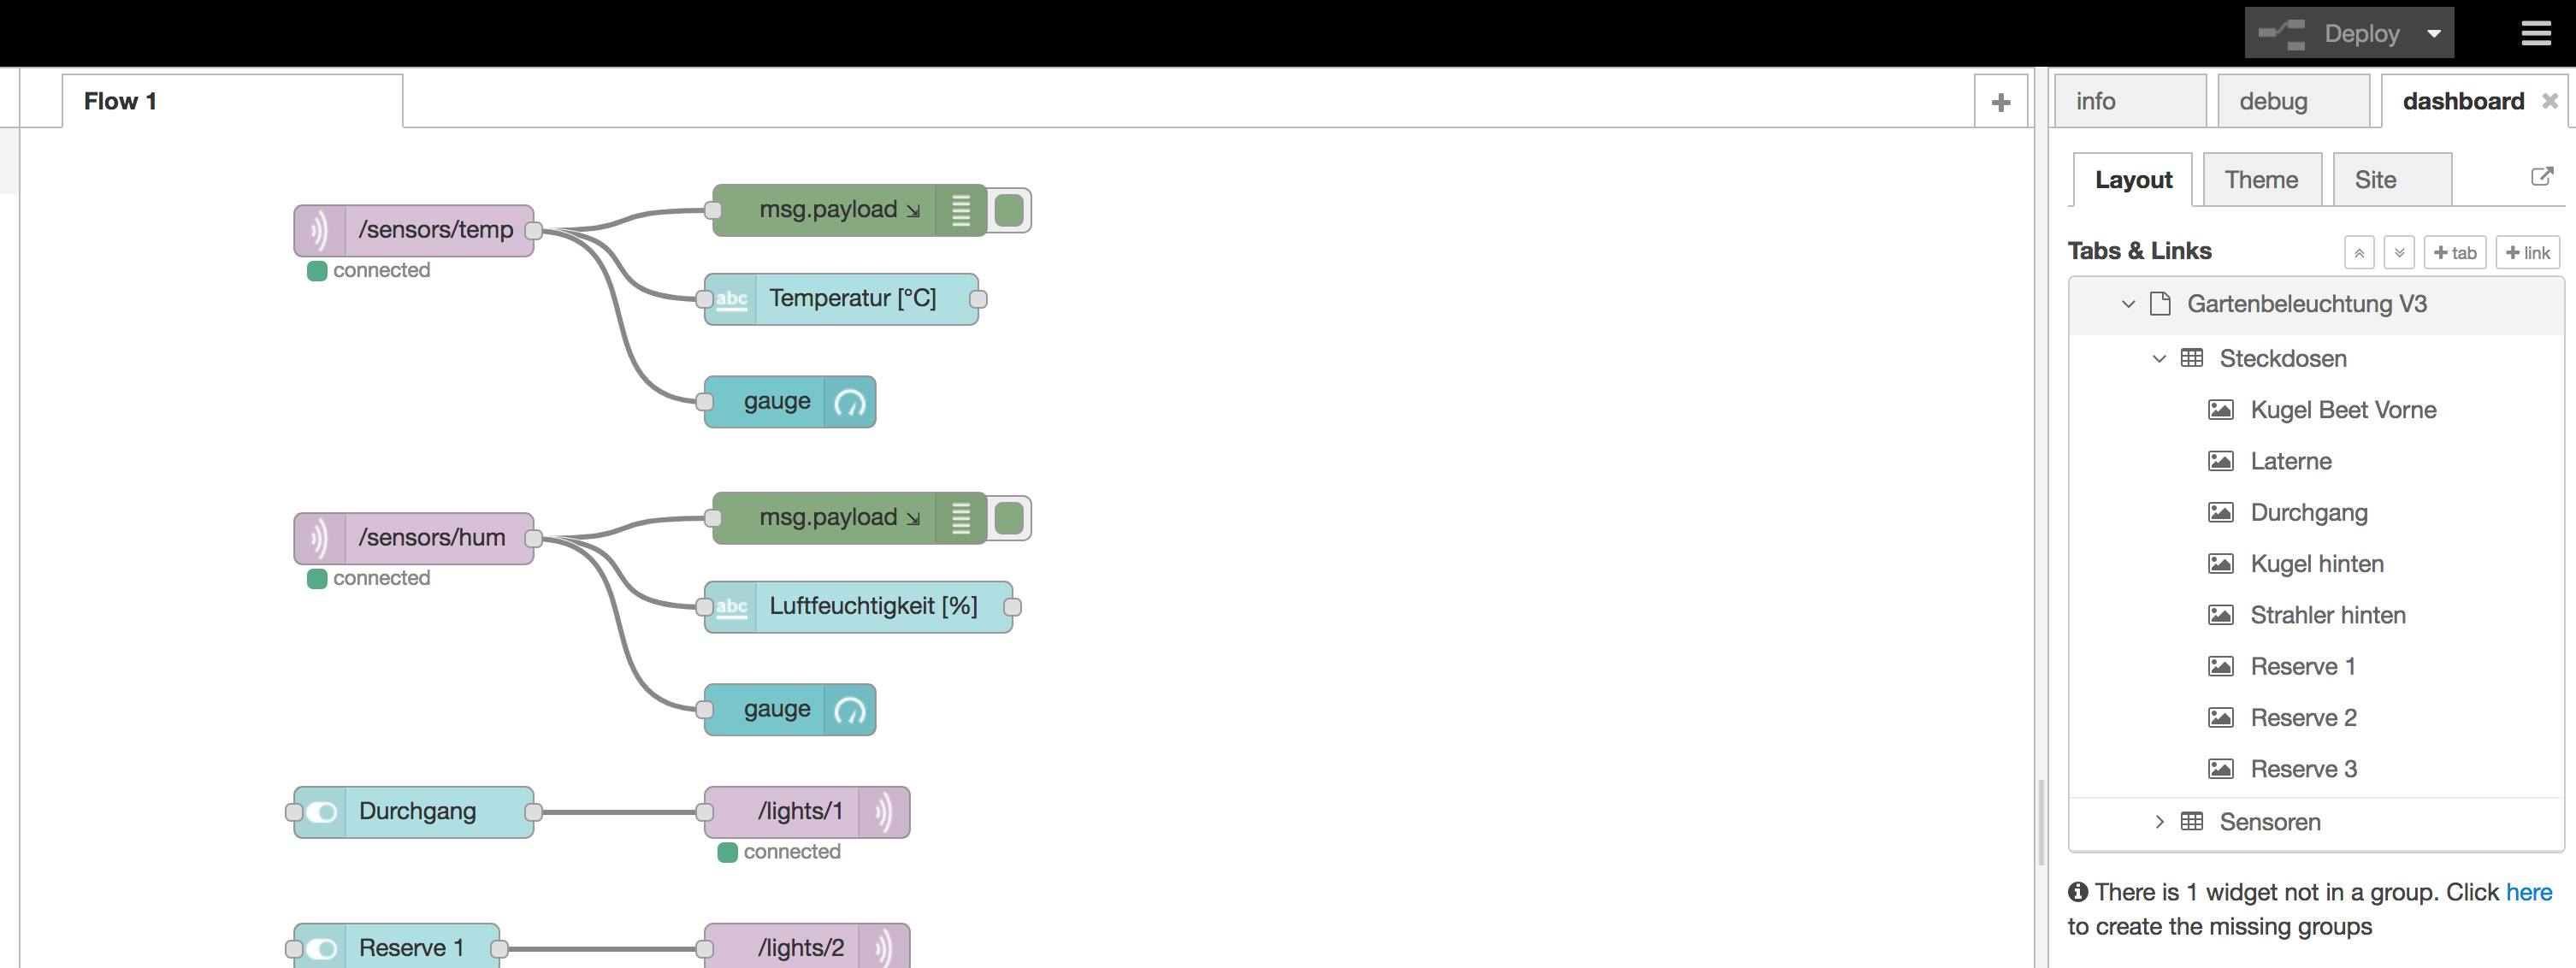Click the 'here' link to create groups

pyautogui.click(x=2528, y=892)
